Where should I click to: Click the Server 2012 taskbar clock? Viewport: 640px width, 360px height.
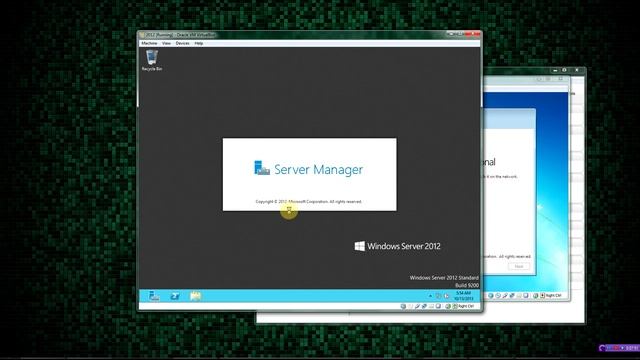(463, 296)
